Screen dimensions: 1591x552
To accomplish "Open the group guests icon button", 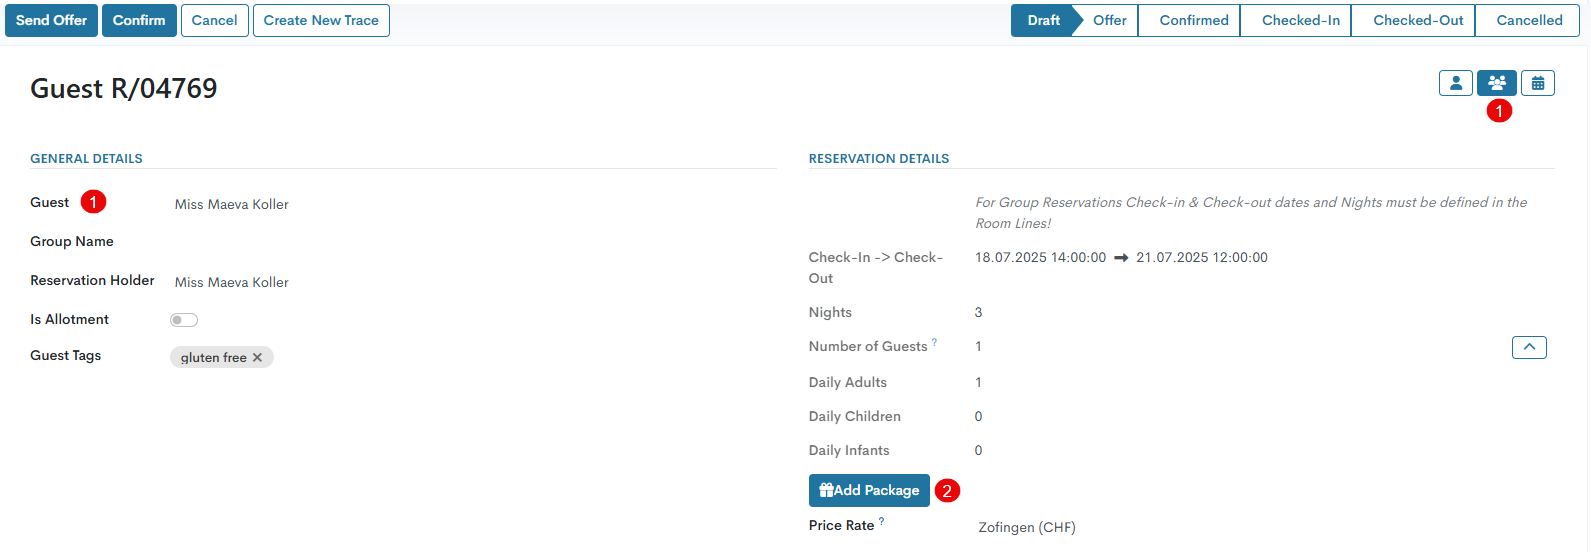I will 1496,84.
